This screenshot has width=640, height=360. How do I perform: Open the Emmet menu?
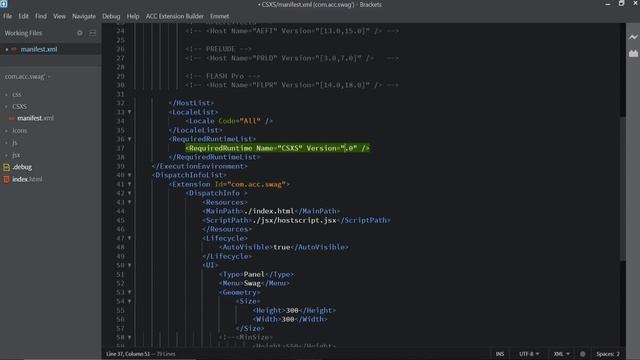219,16
